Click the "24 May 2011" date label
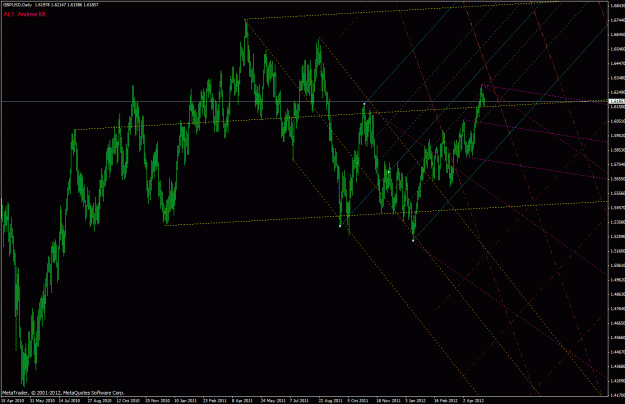Viewport: 625px width, 404px height. 273,400
